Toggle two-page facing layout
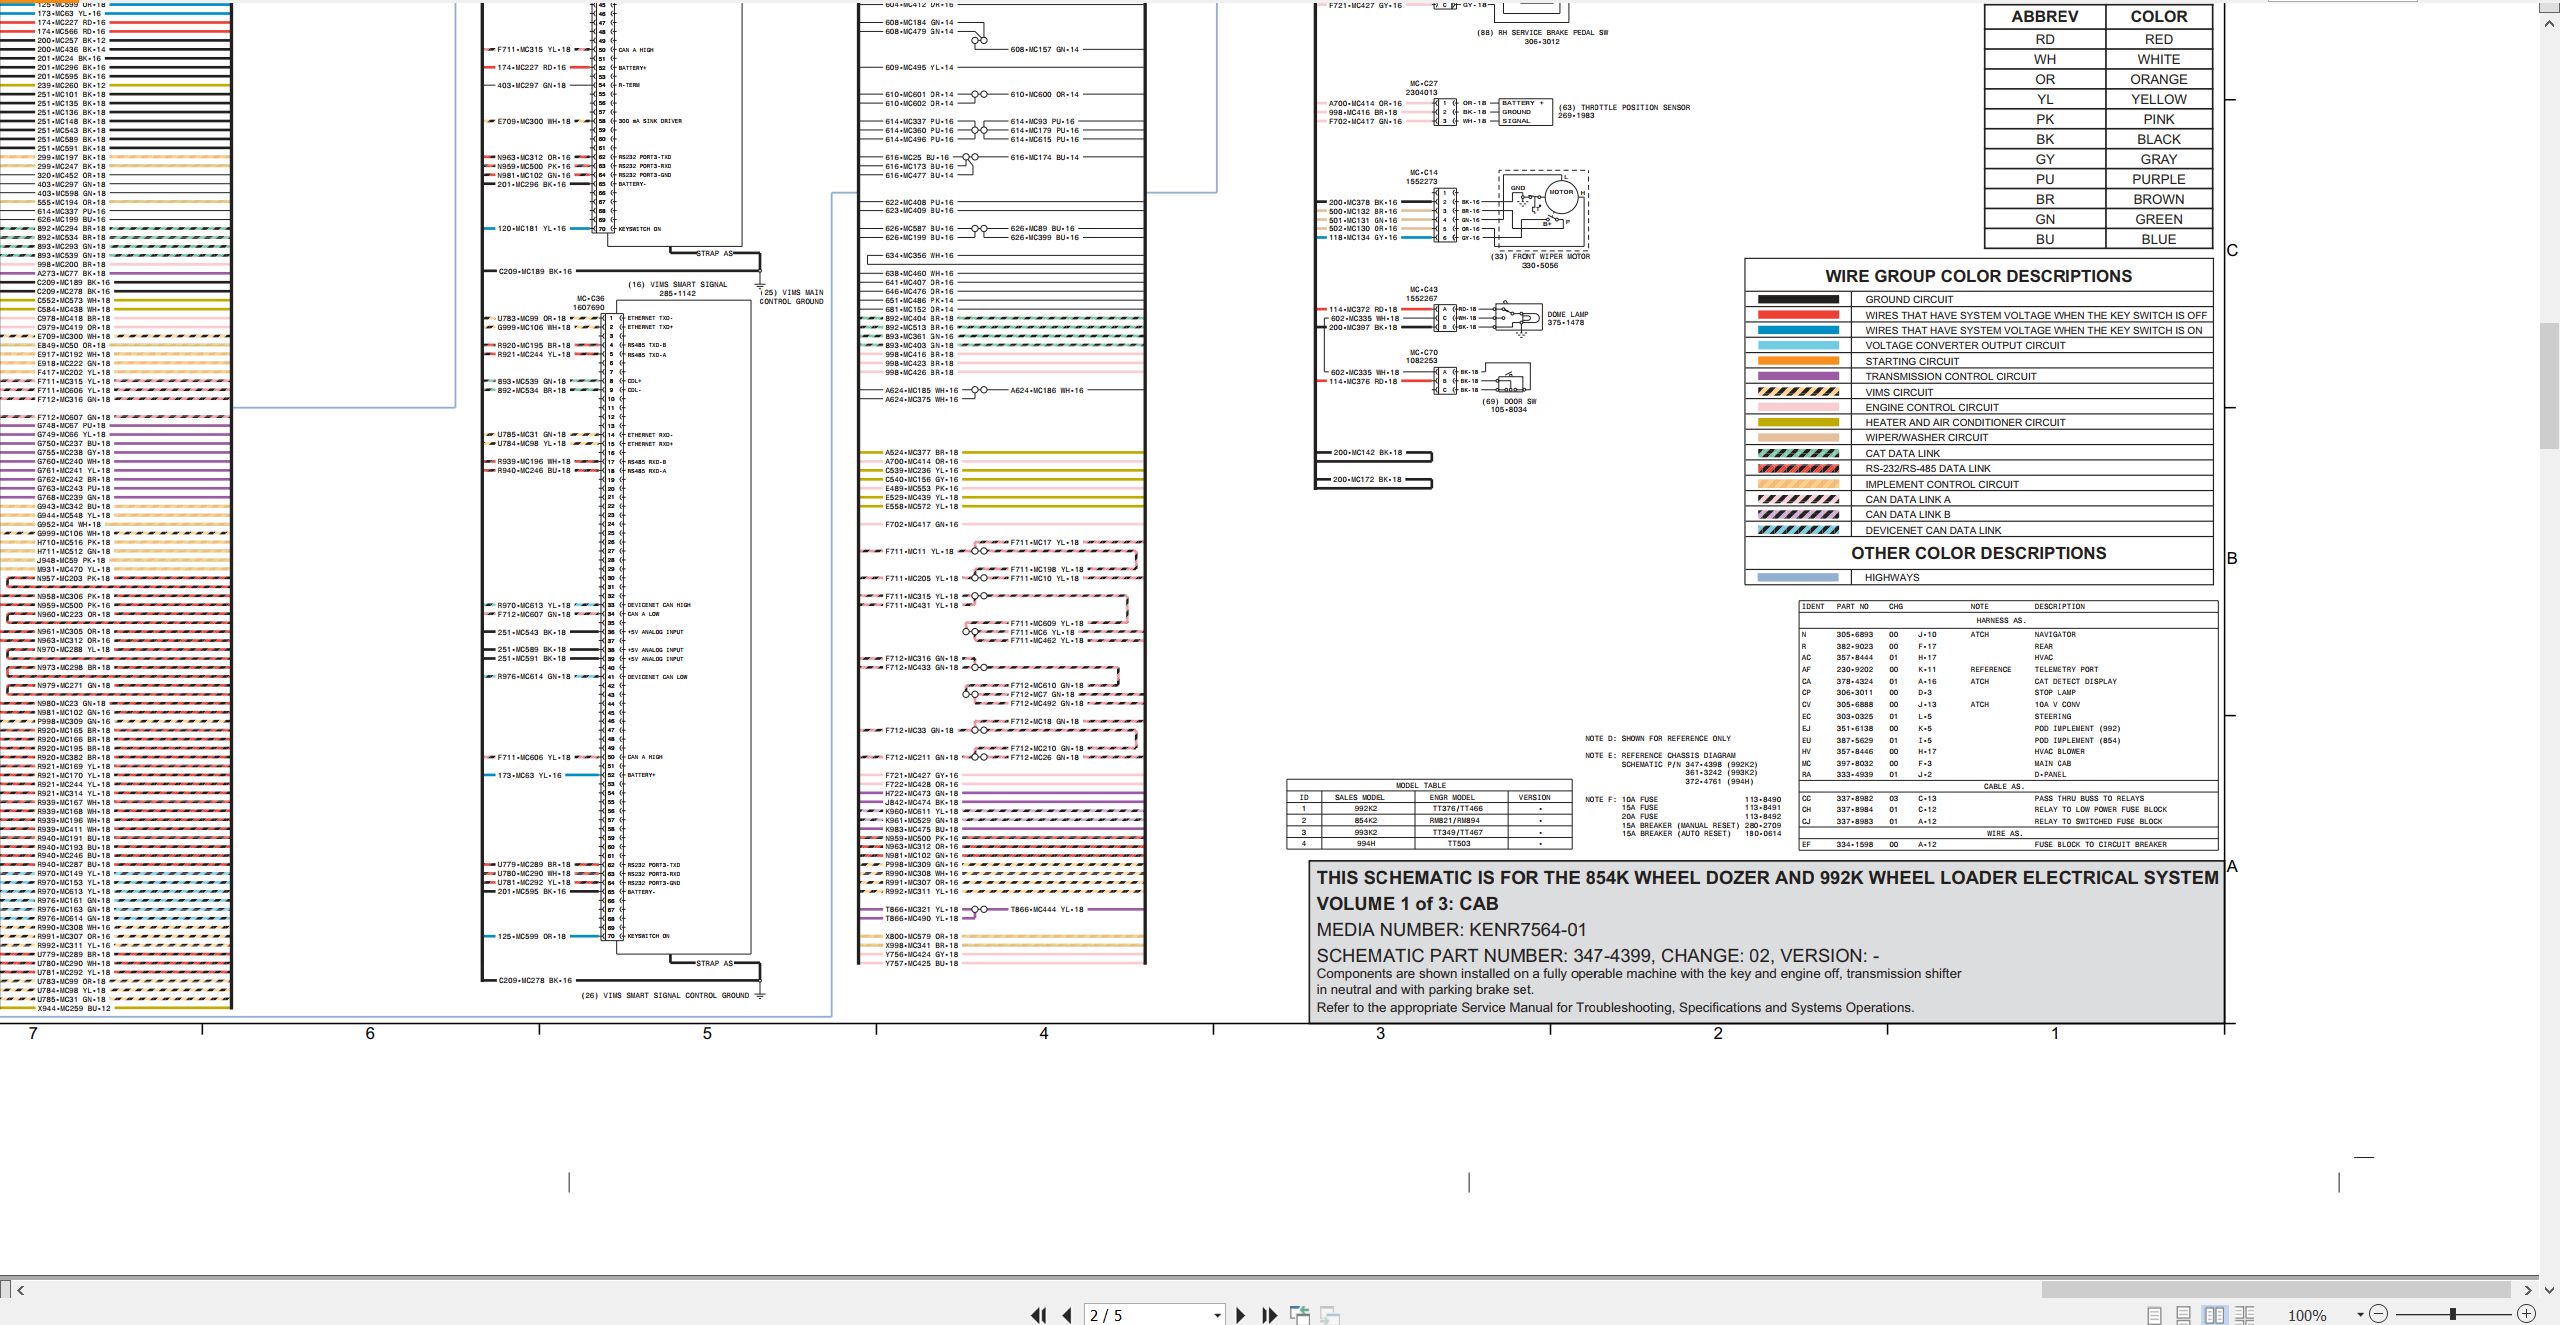 click(x=2214, y=1315)
